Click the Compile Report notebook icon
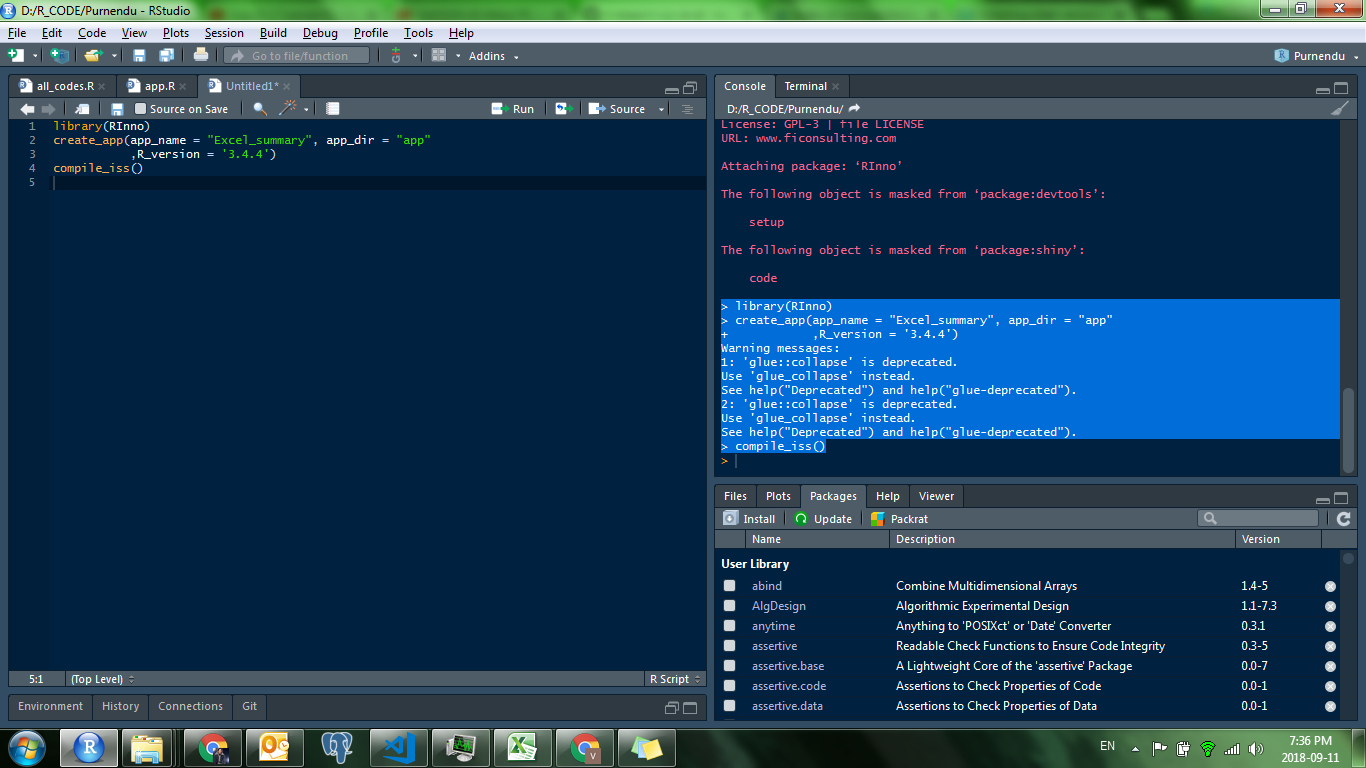 tap(333, 109)
